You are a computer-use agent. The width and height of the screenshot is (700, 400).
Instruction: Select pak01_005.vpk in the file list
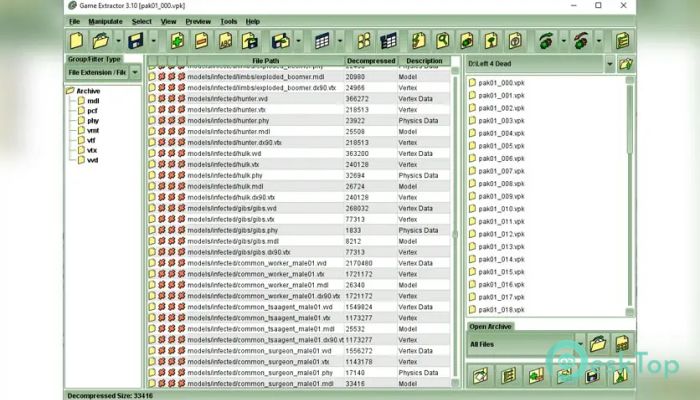tap(501, 146)
